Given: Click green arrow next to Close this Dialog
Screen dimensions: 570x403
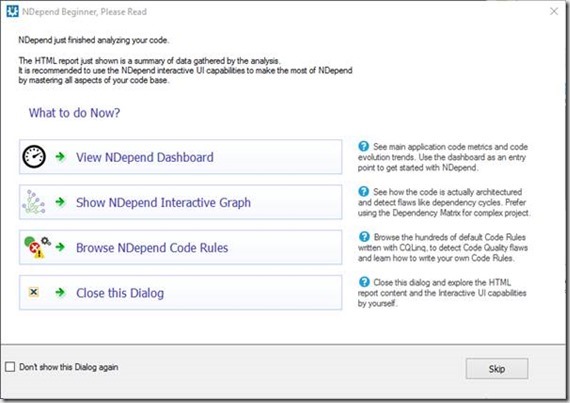Looking at the screenshot, I should pyautogui.click(x=60, y=292).
